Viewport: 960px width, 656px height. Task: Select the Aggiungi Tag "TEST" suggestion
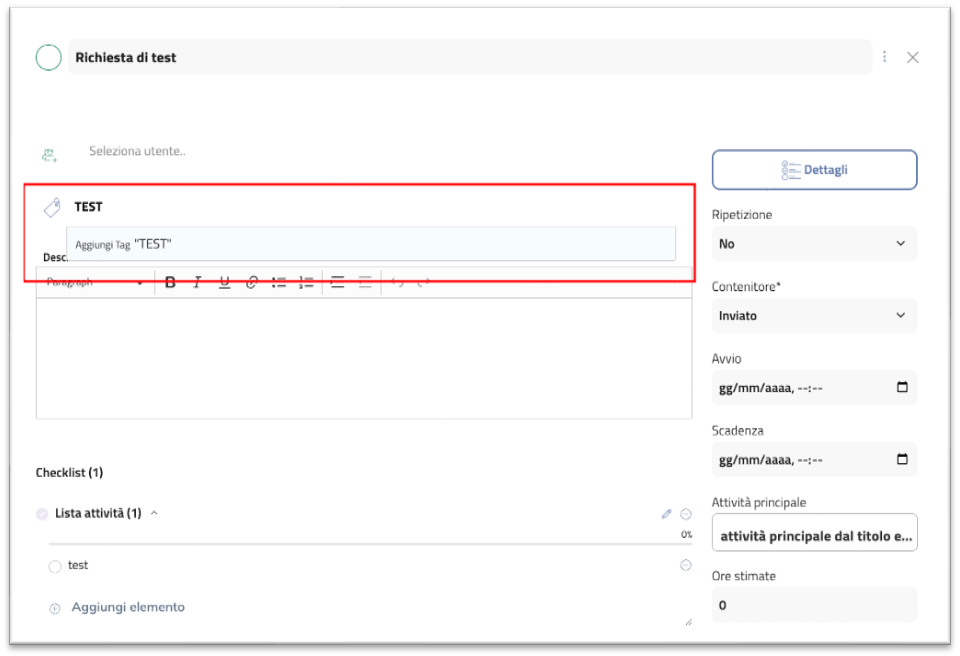370,244
